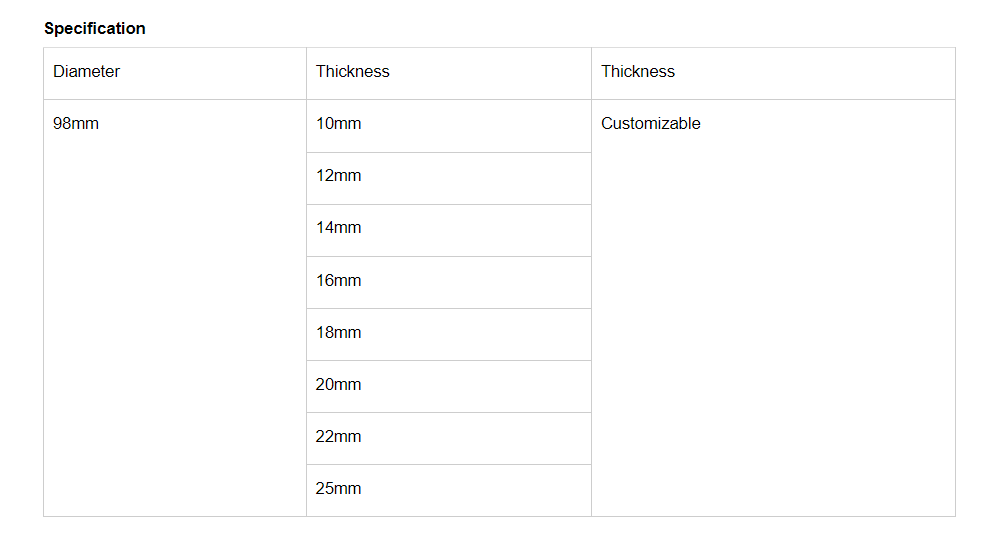Select the 14mm thickness row
This screenshot has height=548, width=1004.
(339, 228)
